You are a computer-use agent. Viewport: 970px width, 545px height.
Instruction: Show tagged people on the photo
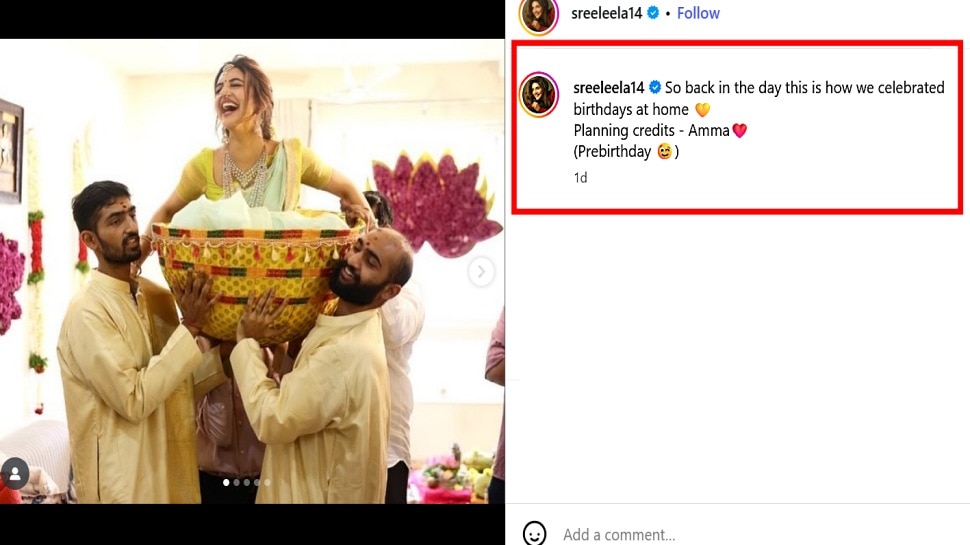click(x=15, y=472)
